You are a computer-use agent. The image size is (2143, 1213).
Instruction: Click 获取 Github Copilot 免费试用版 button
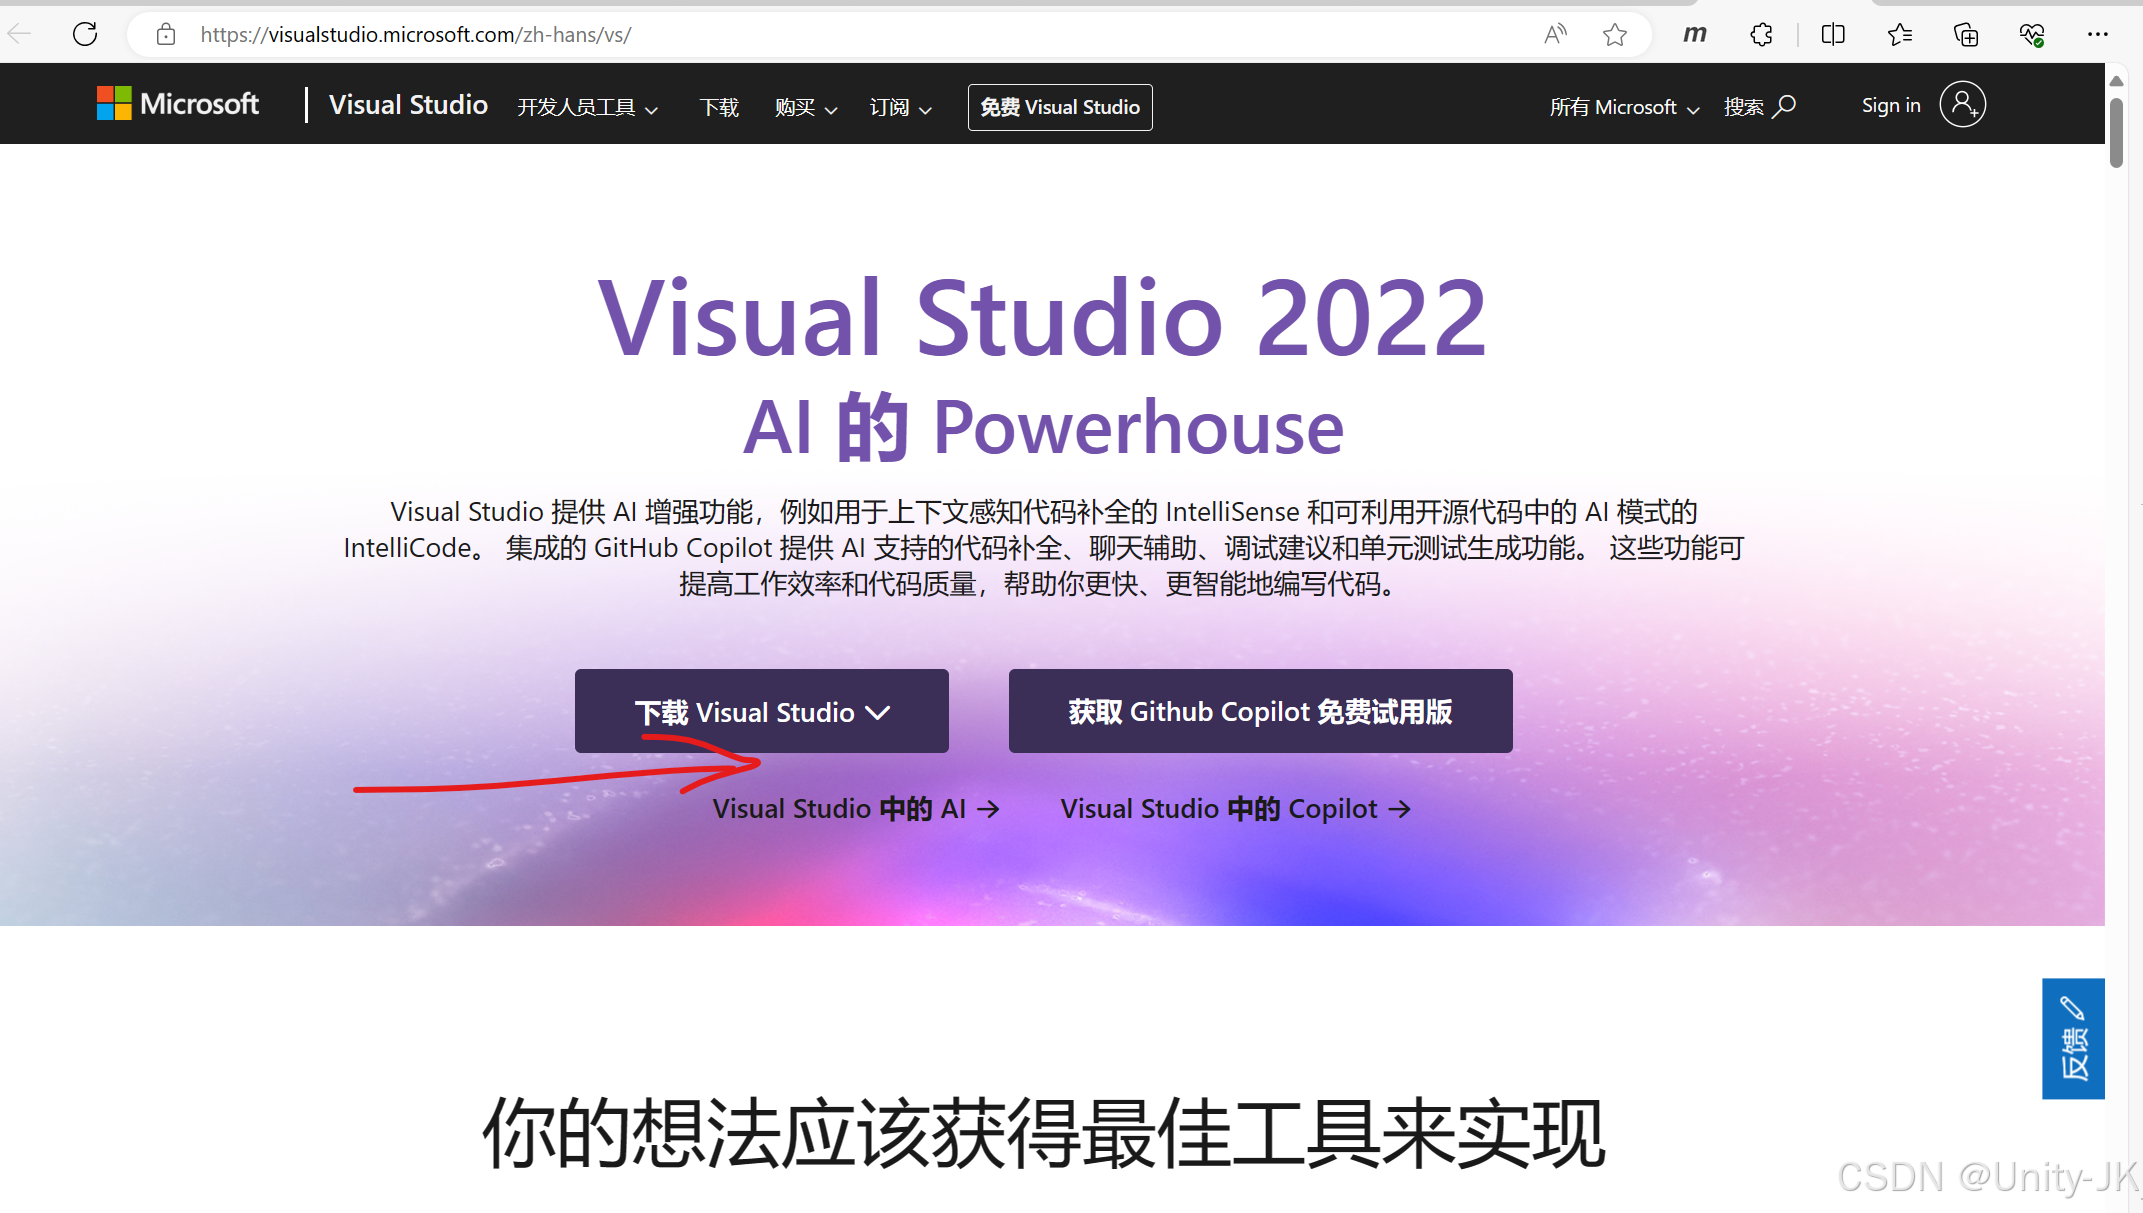[x=1260, y=711]
